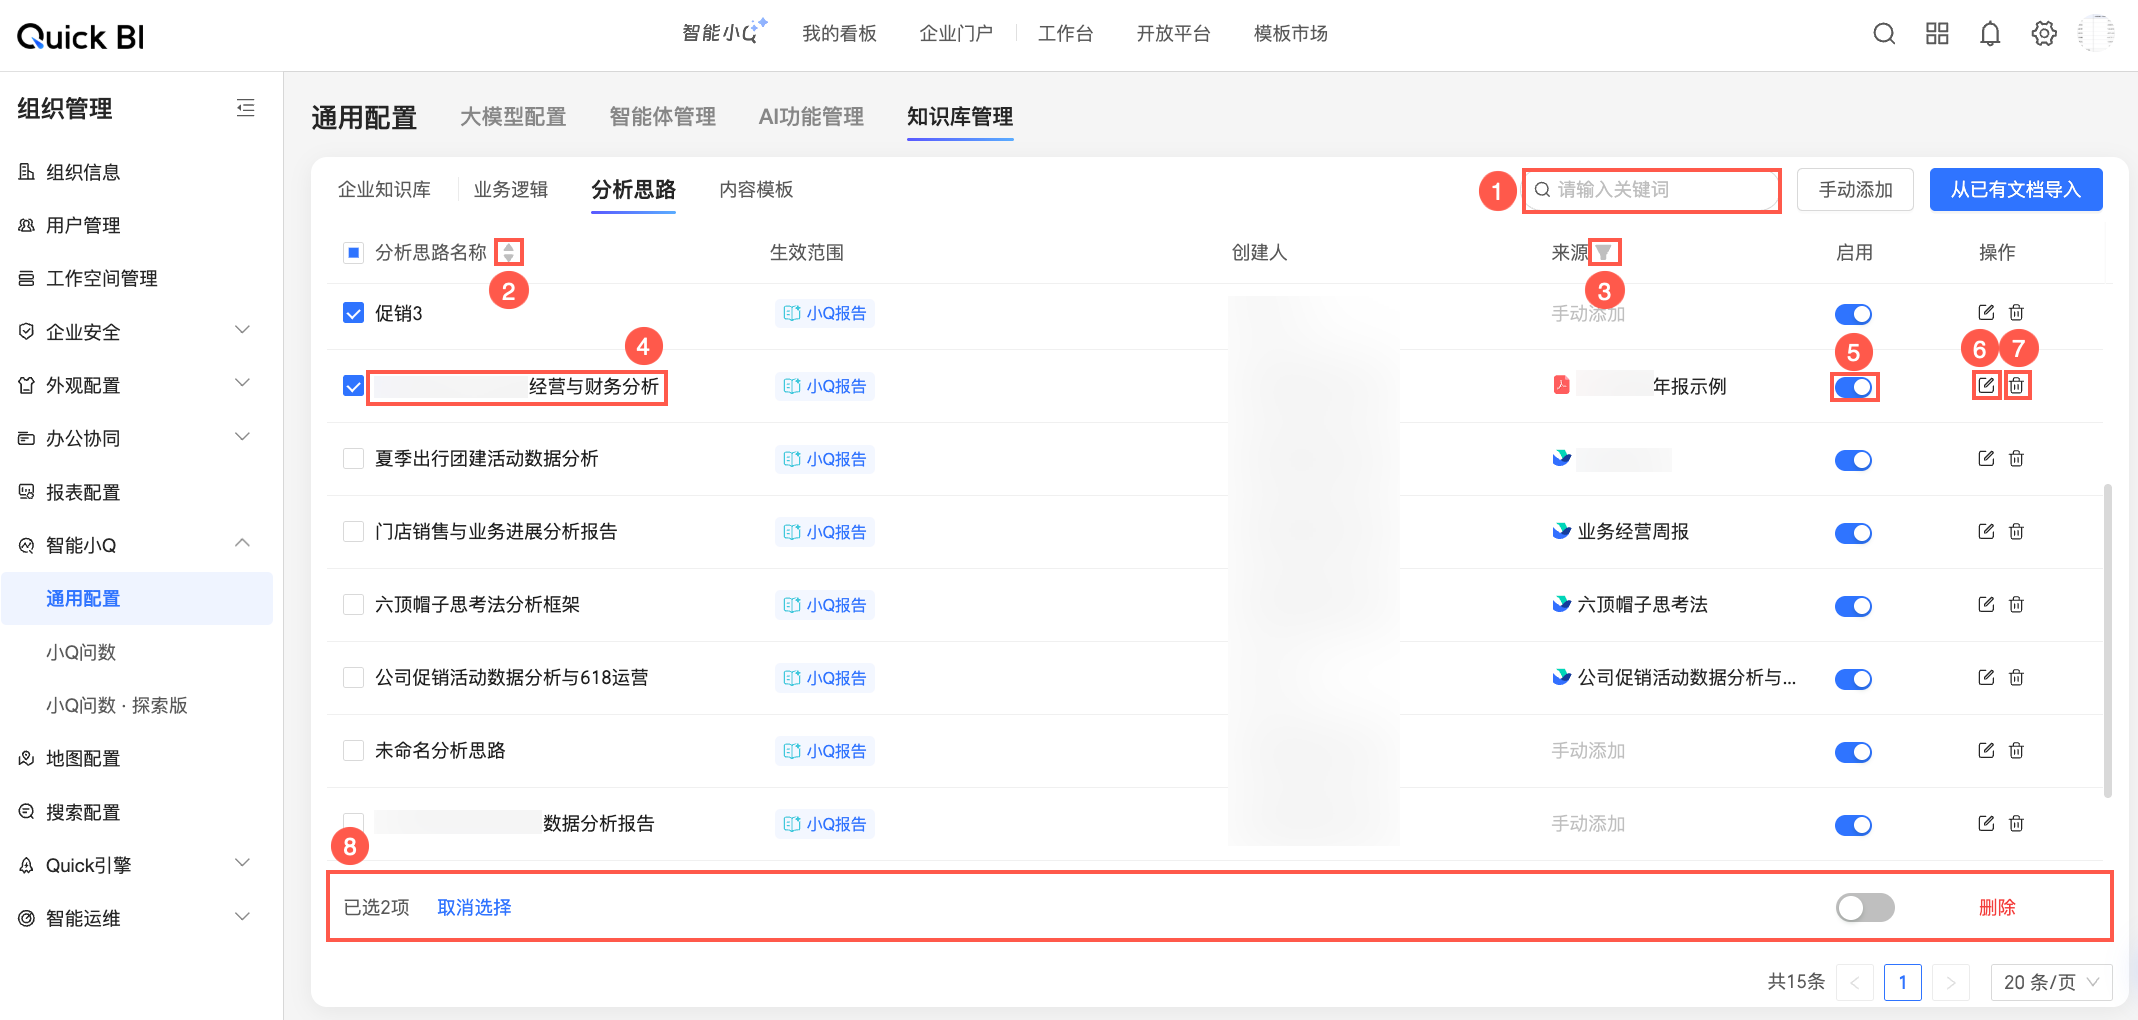The width and height of the screenshot is (2138, 1020).
Task: Check the 公司促销活动数据分析与618运营 checkbox
Action: [x=353, y=677]
